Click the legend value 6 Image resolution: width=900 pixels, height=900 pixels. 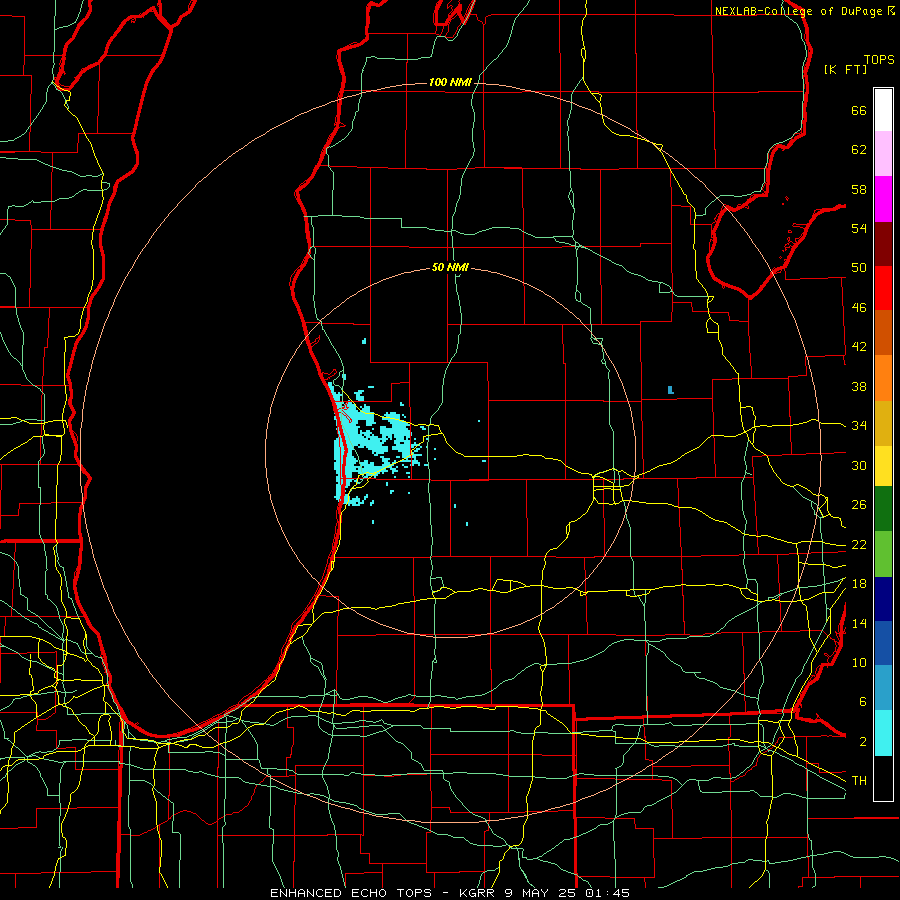(x=863, y=702)
